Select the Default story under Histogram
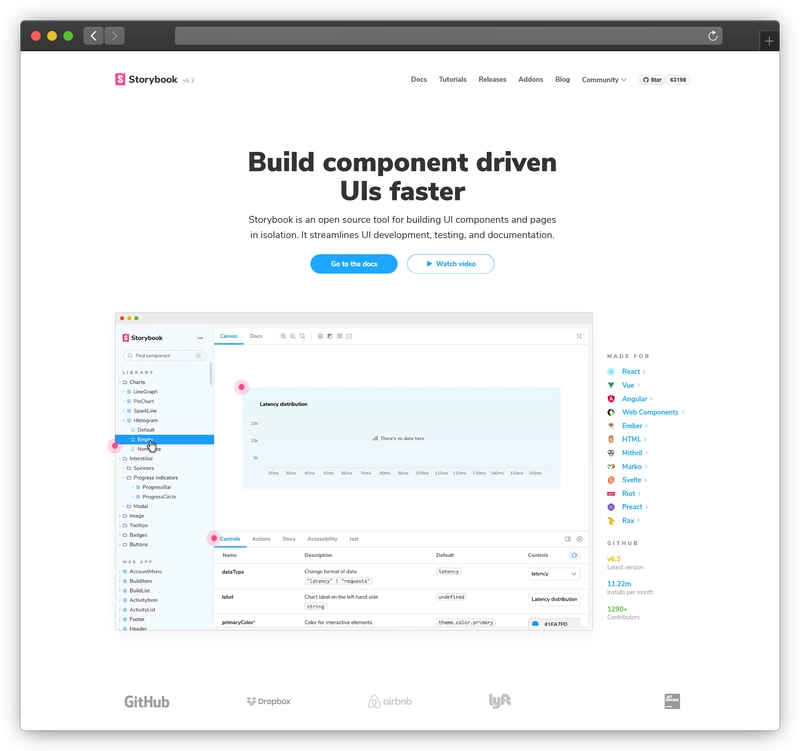 click(145, 430)
